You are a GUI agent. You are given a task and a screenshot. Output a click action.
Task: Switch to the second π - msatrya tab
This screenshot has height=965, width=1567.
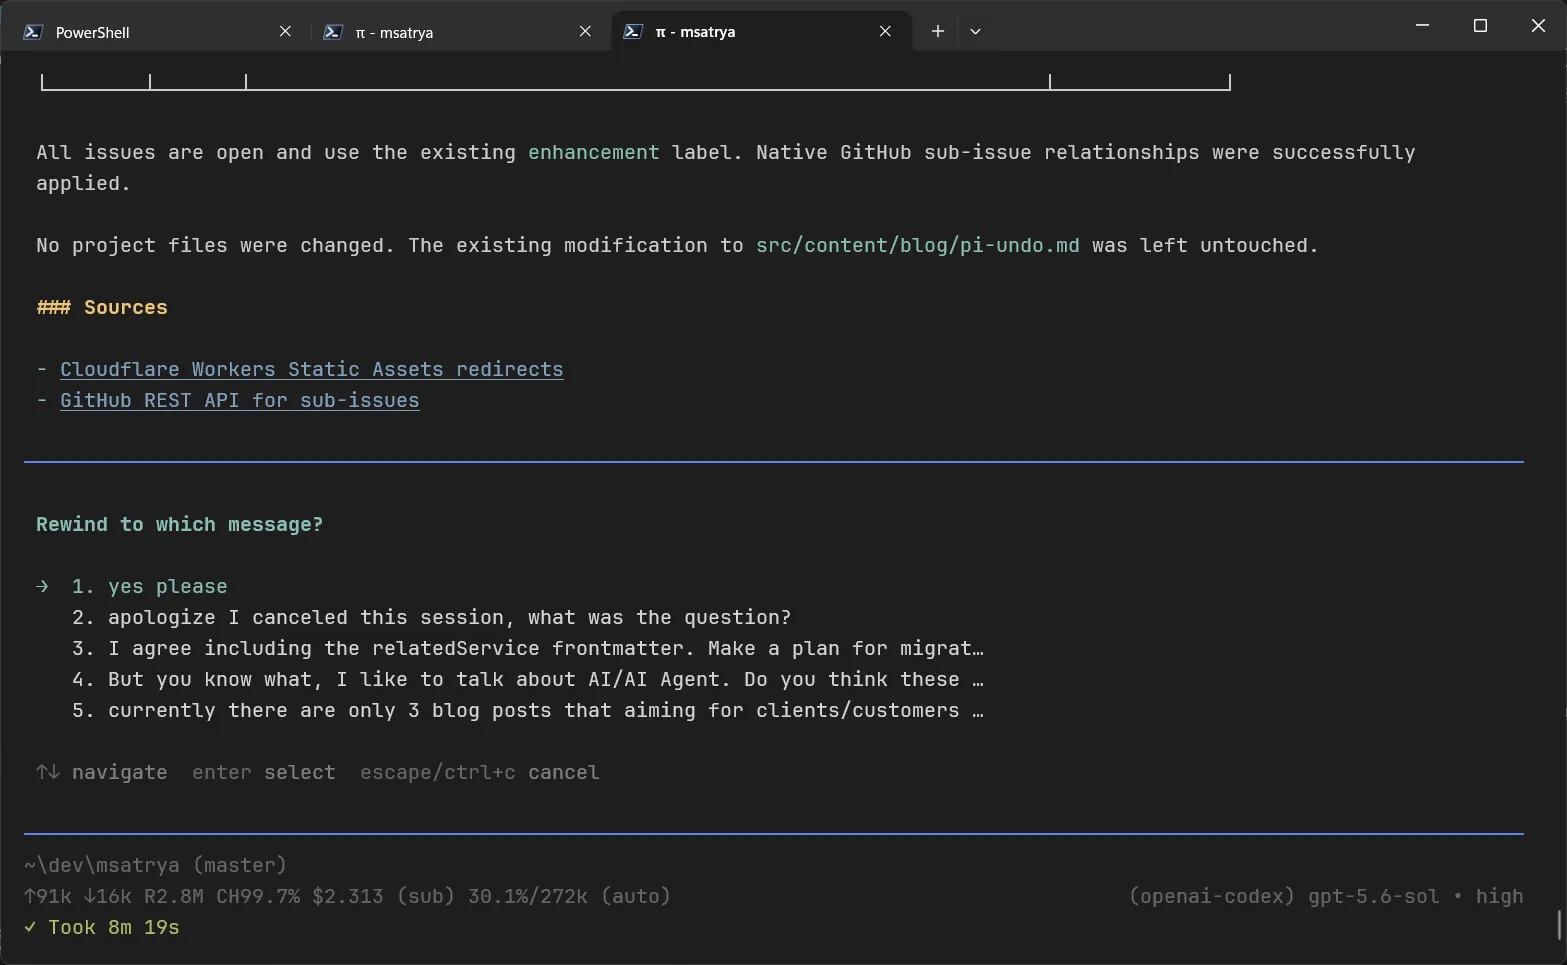tap(460, 31)
